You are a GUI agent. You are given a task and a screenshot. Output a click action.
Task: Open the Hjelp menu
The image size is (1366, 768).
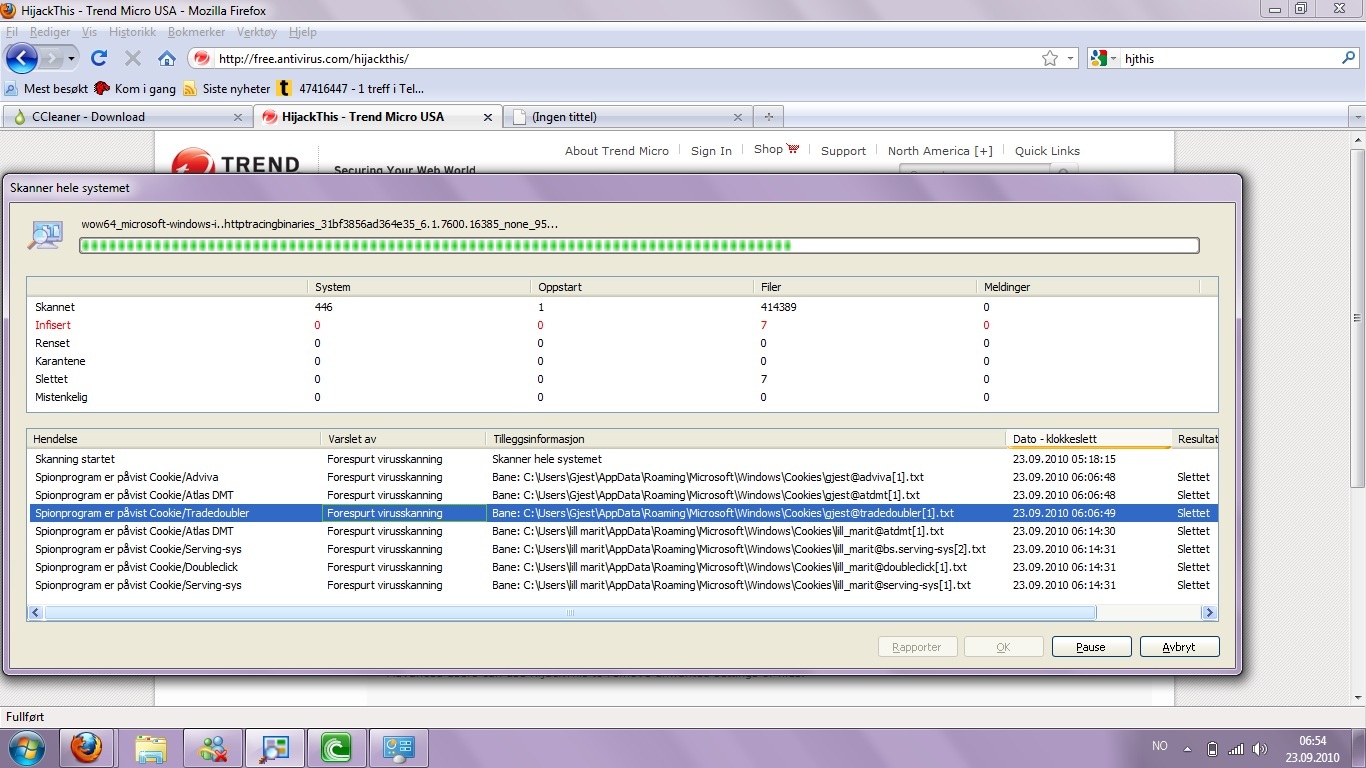click(x=302, y=32)
